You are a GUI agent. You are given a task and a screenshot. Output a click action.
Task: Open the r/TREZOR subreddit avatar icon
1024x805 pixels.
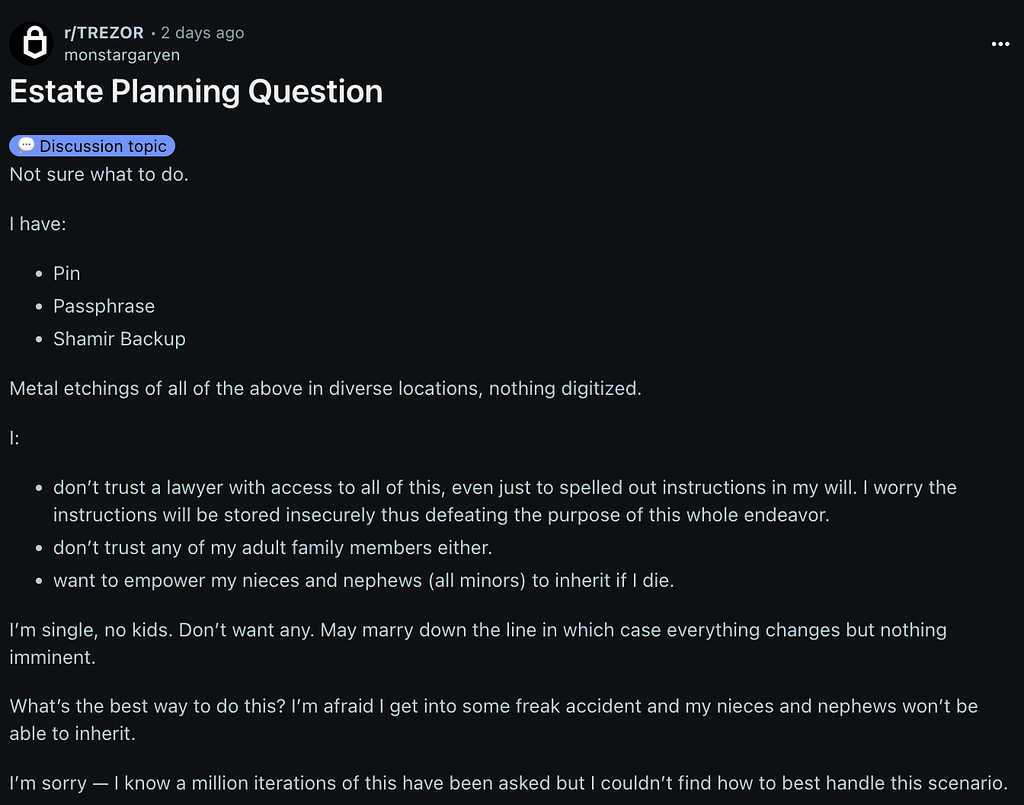31,44
